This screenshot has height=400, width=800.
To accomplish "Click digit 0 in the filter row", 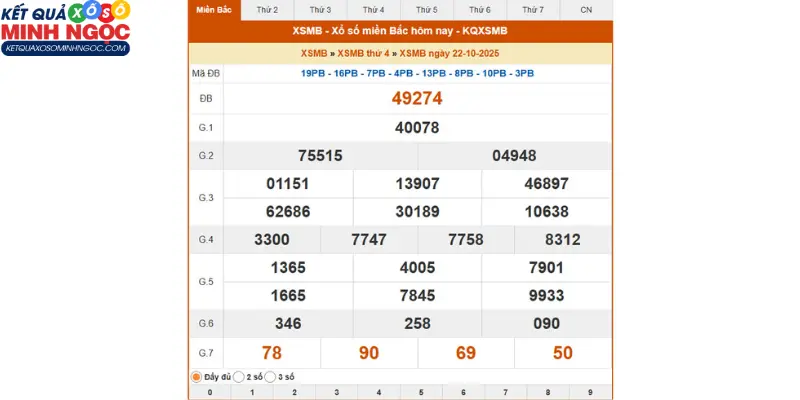I will point(210,392).
